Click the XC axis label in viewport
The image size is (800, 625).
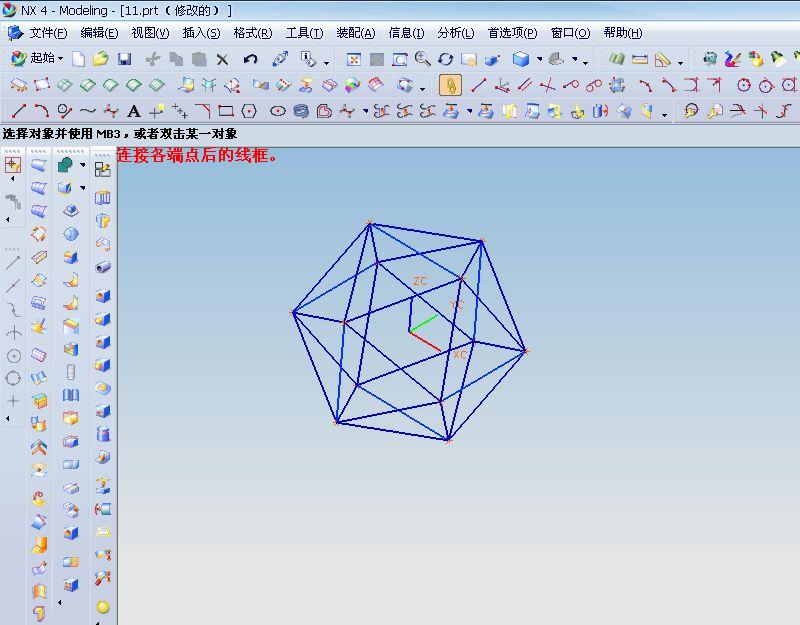(x=460, y=354)
